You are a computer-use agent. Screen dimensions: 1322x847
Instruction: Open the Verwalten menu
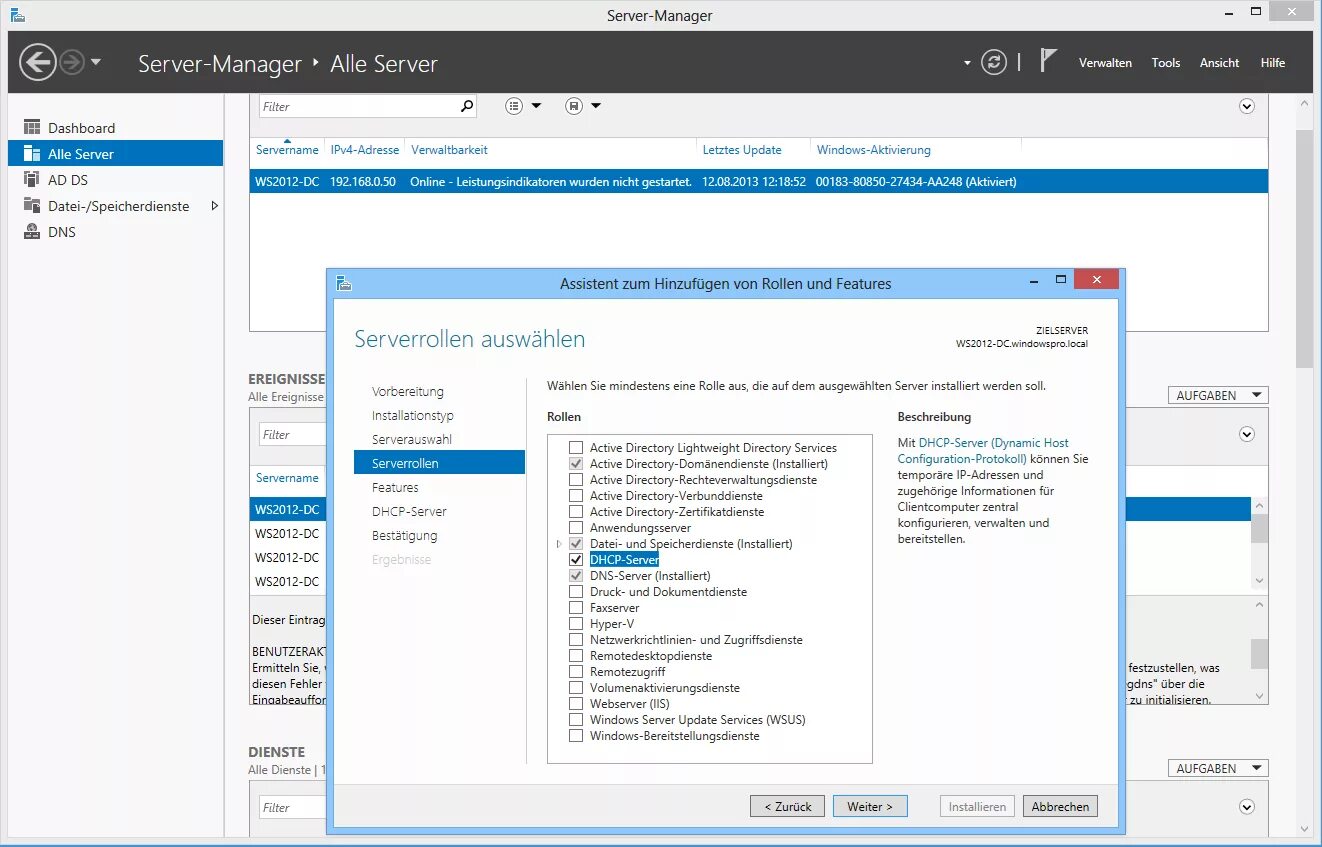1105,63
